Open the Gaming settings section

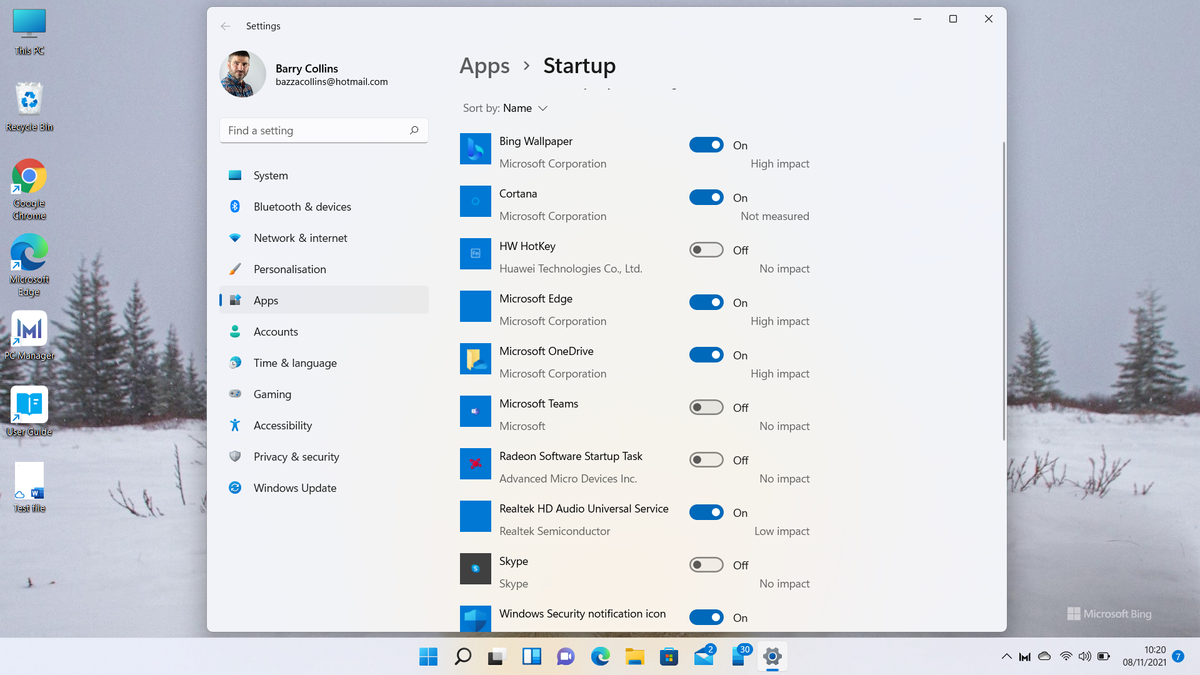pos(270,394)
